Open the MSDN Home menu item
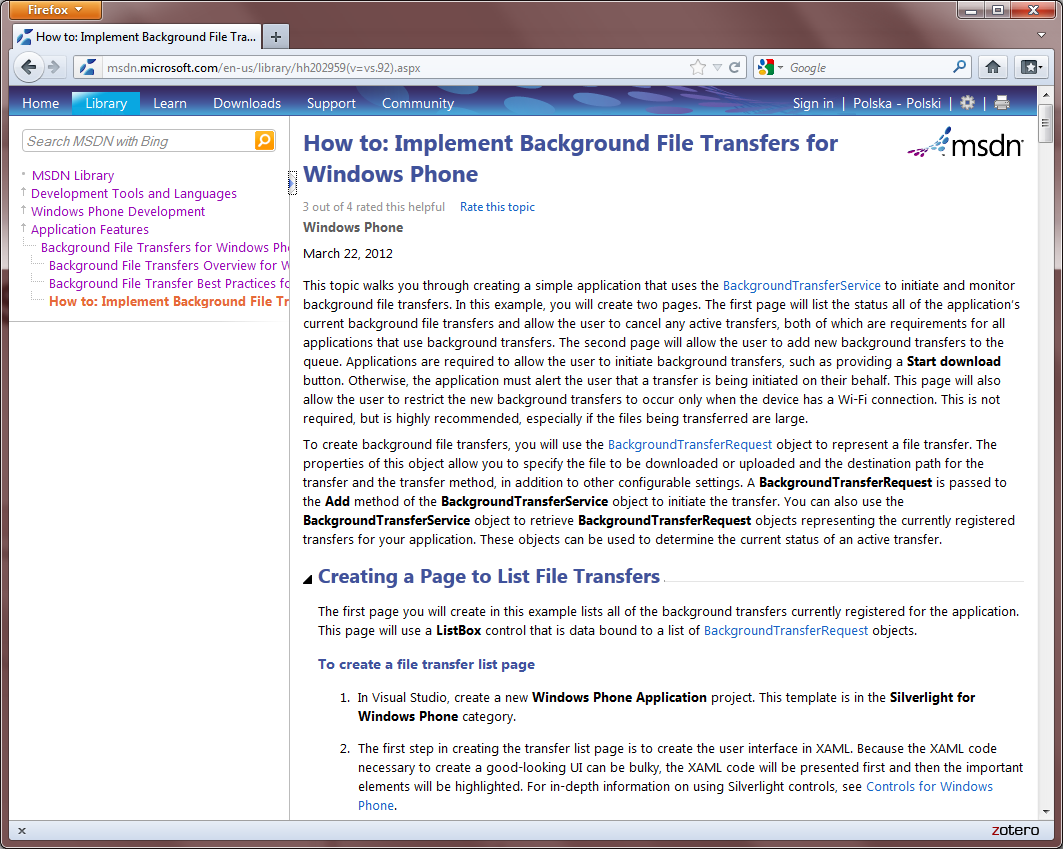Image resolution: width=1063 pixels, height=849 pixels. click(40, 103)
